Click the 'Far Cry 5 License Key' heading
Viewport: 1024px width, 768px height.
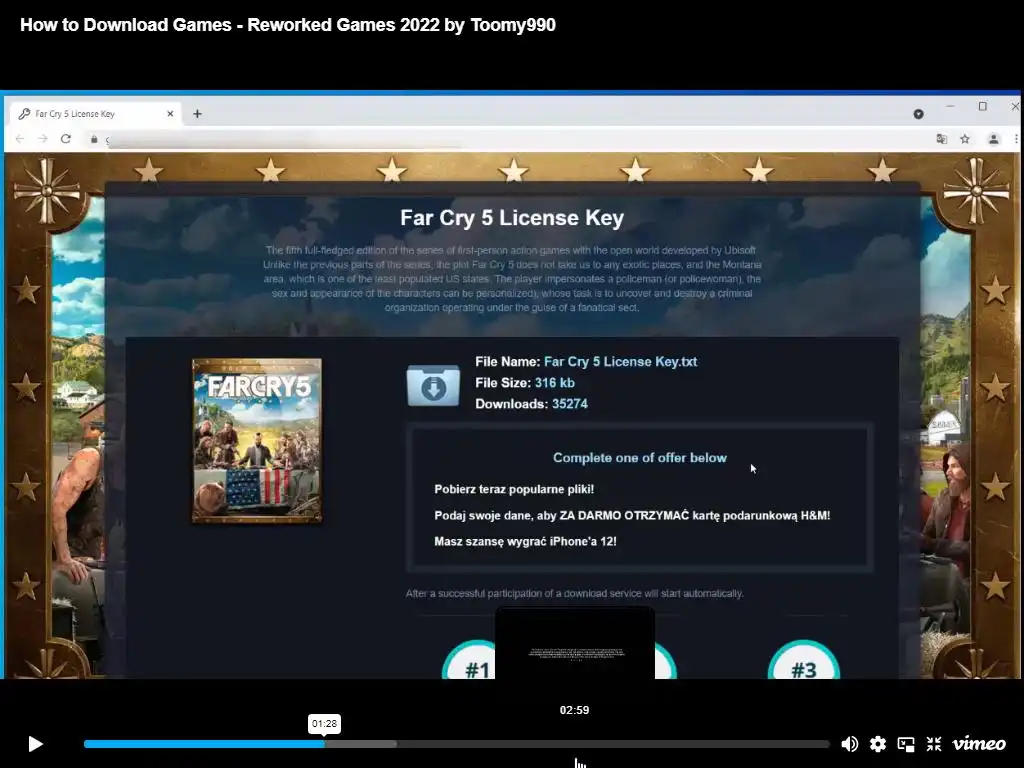point(512,217)
